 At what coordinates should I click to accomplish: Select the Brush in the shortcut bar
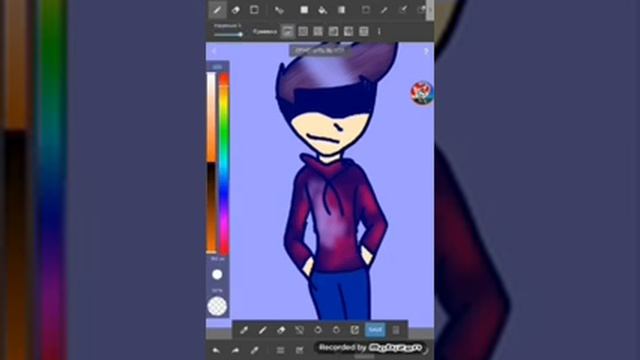[x=262, y=330]
